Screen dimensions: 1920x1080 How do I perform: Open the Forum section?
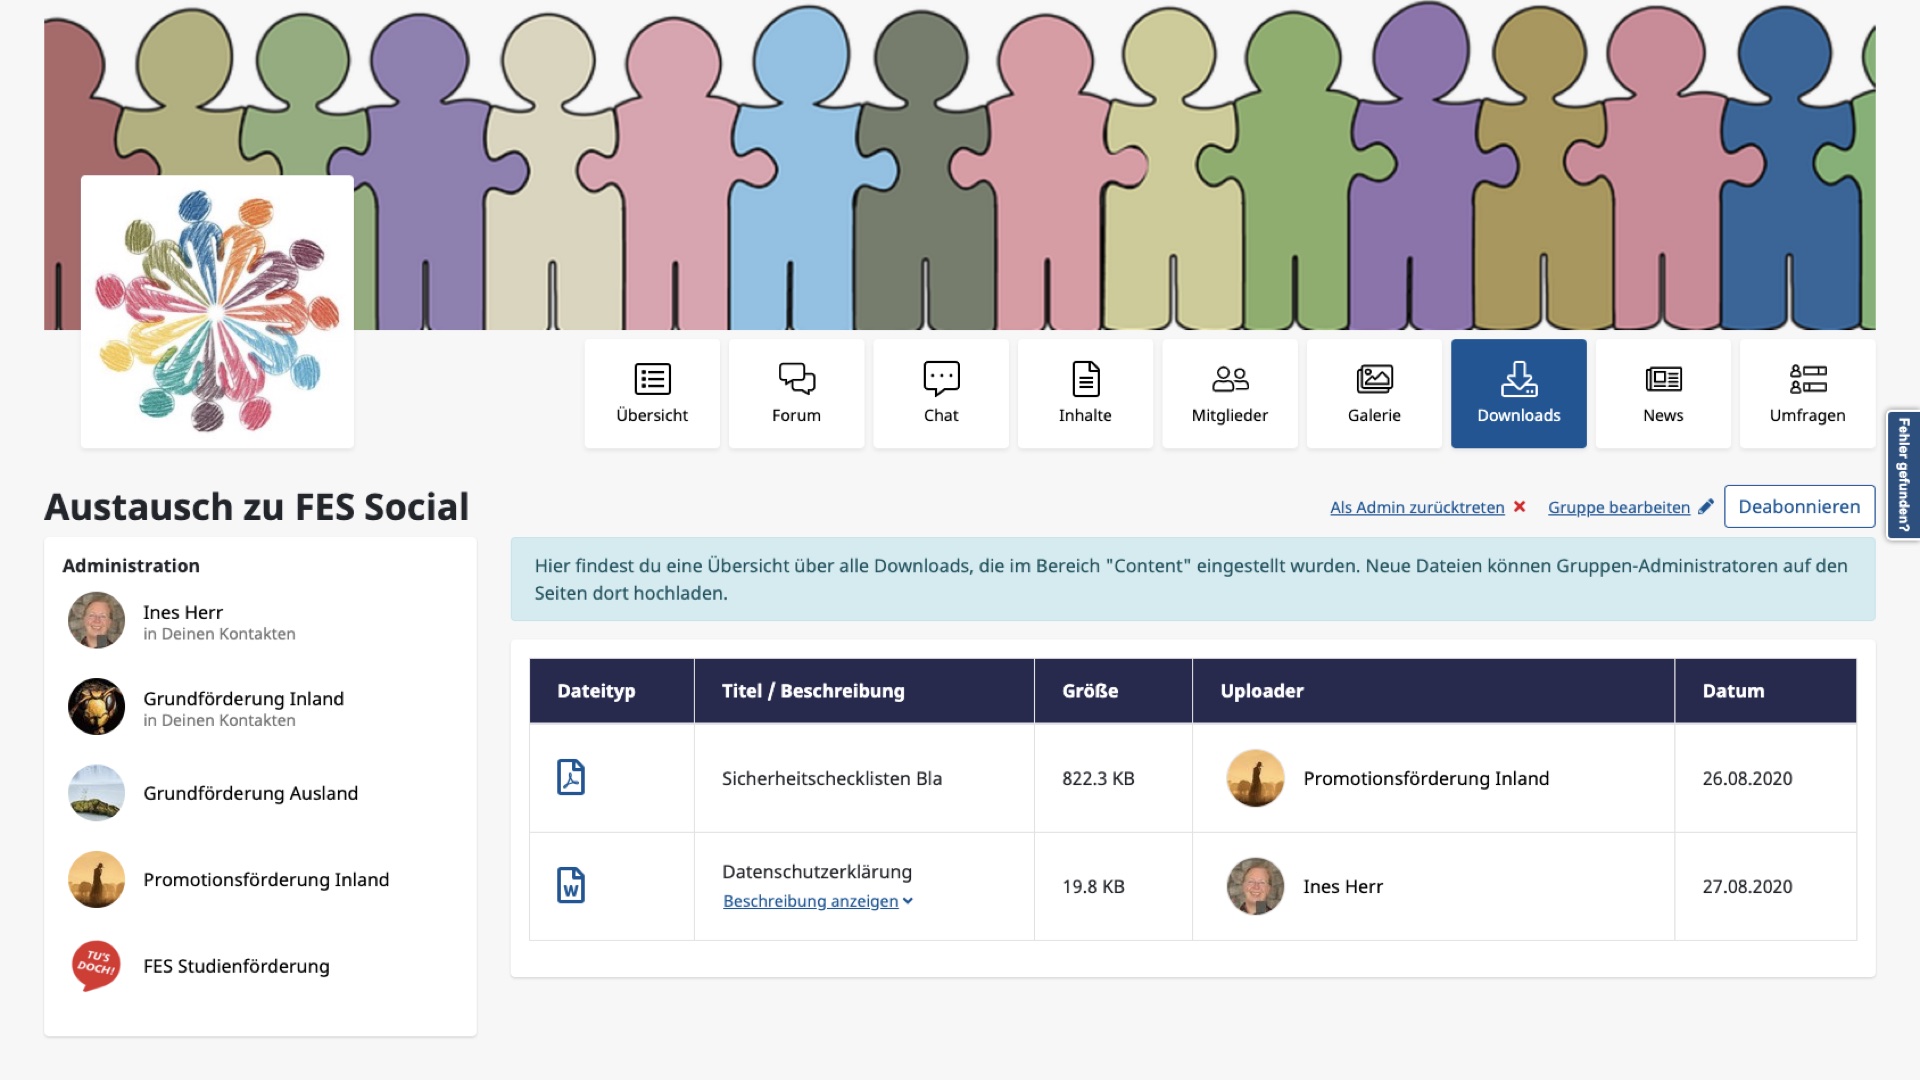[x=796, y=393]
